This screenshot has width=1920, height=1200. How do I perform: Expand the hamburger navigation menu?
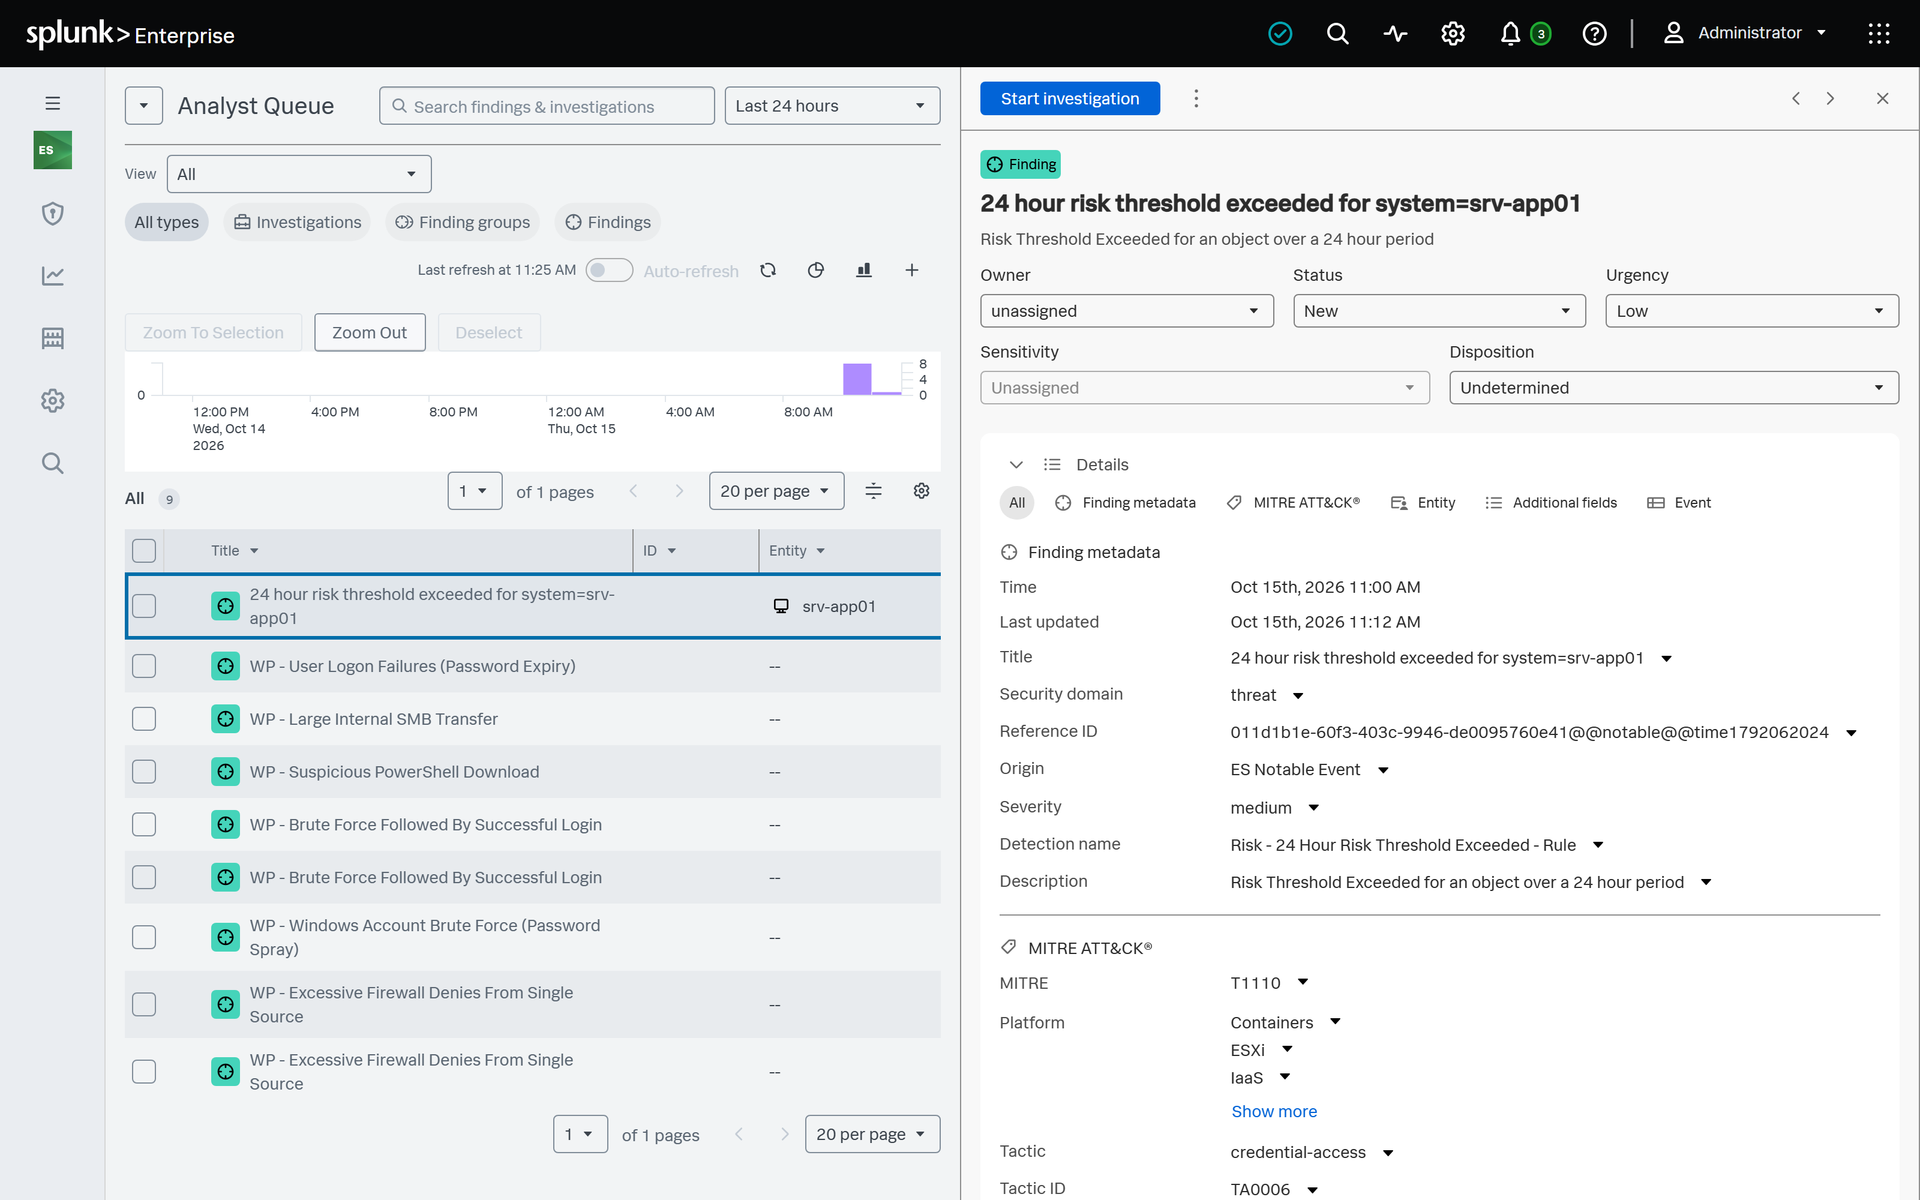tap(53, 103)
